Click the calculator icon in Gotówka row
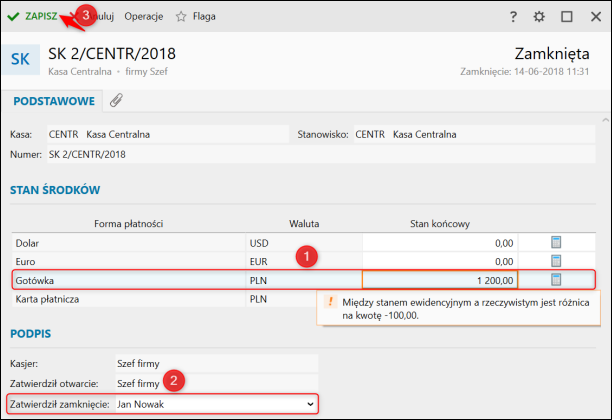 click(x=557, y=279)
